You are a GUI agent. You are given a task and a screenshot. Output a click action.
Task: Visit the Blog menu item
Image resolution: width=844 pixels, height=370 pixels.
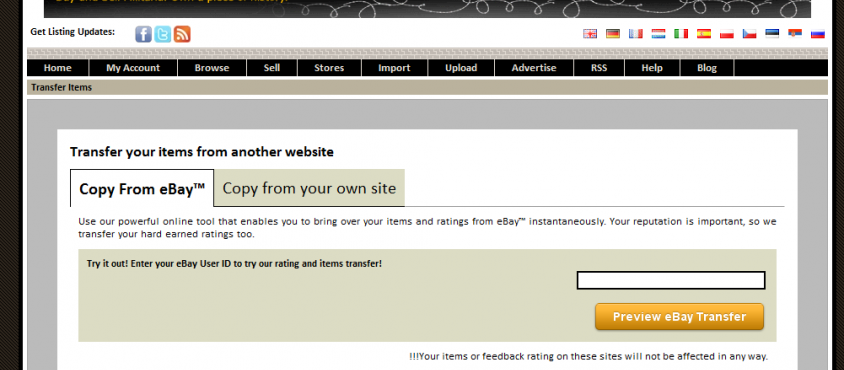coord(707,68)
